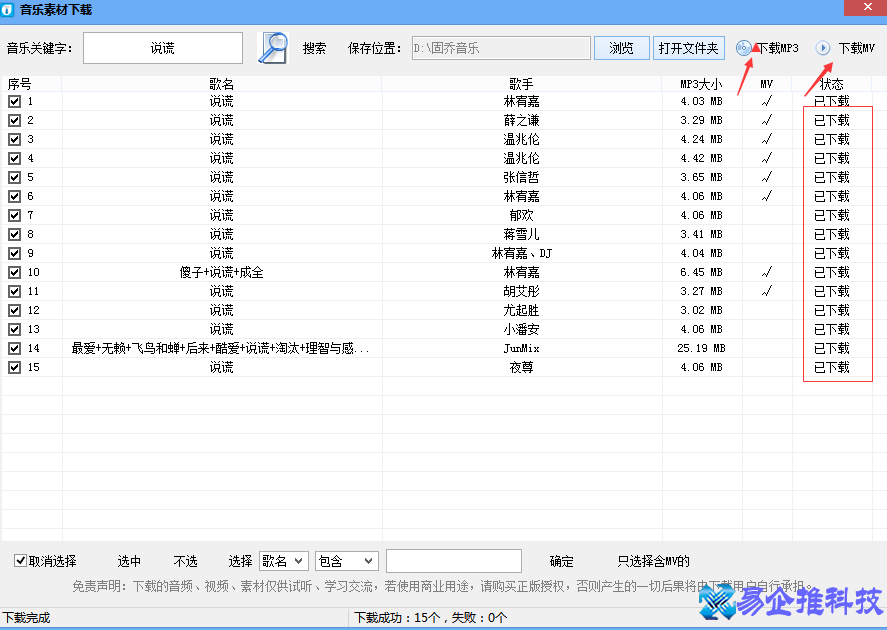Uncheck row 10 傻子+说谎+成全
Screen dimensions: 887x630
(x=14, y=272)
